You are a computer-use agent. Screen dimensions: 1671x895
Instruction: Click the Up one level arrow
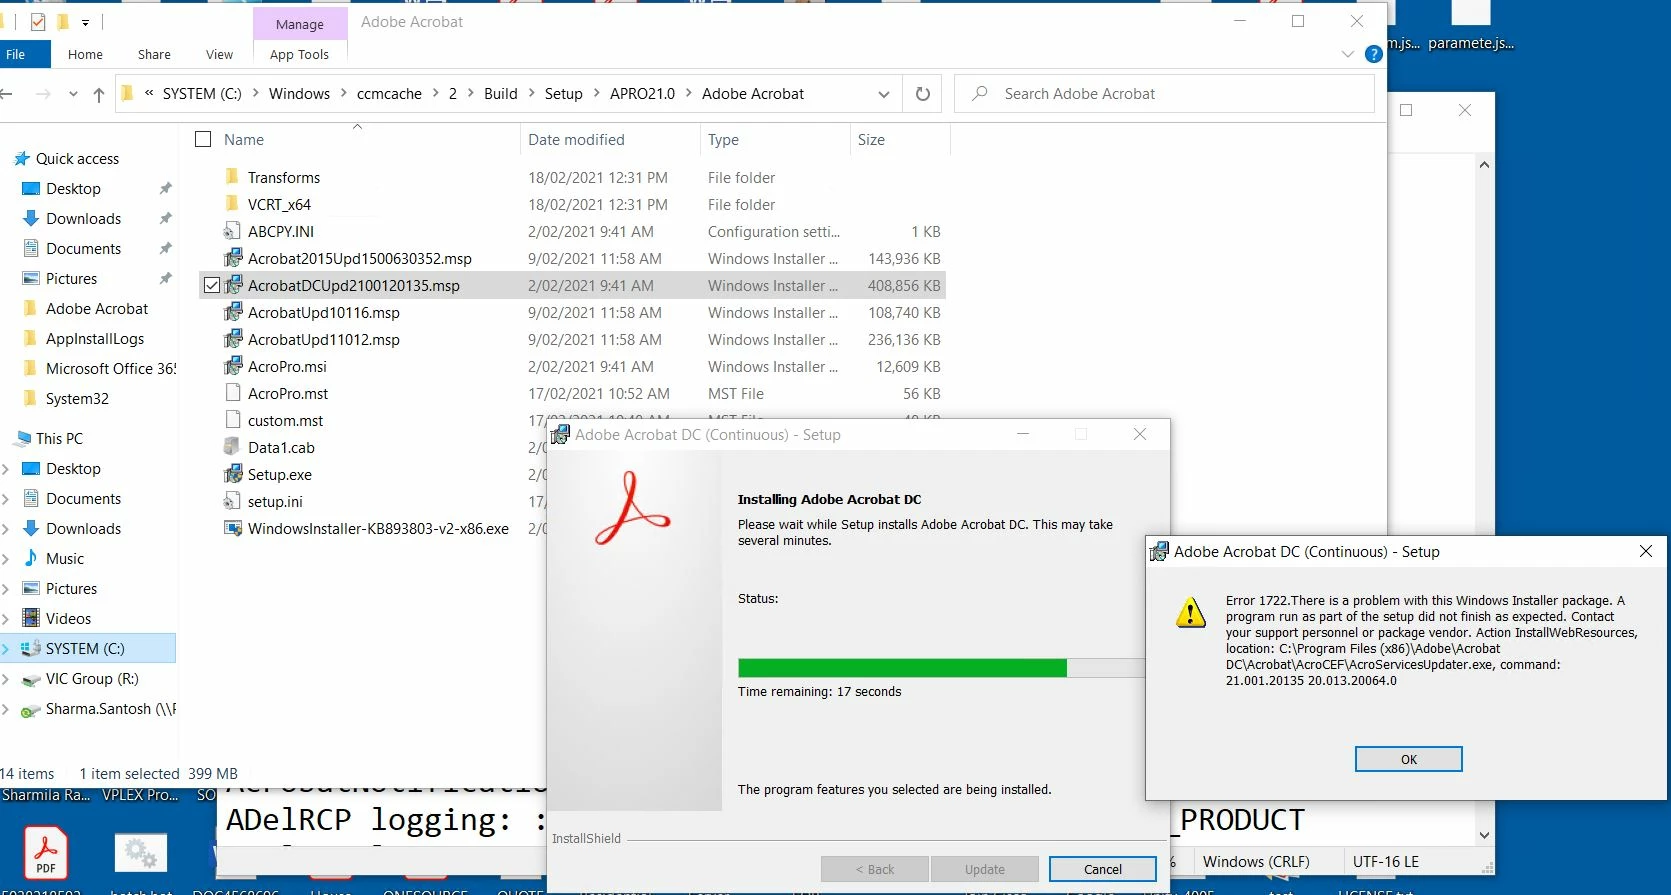tap(98, 94)
